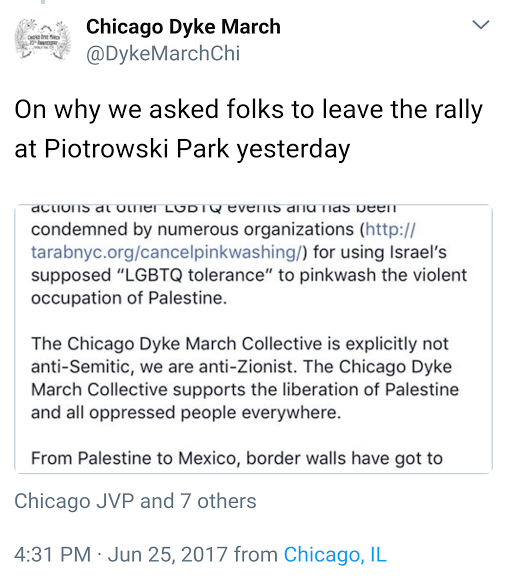Click the partially cut-off top line of the statement
The width and height of the screenshot is (506, 587).
pos(213,209)
